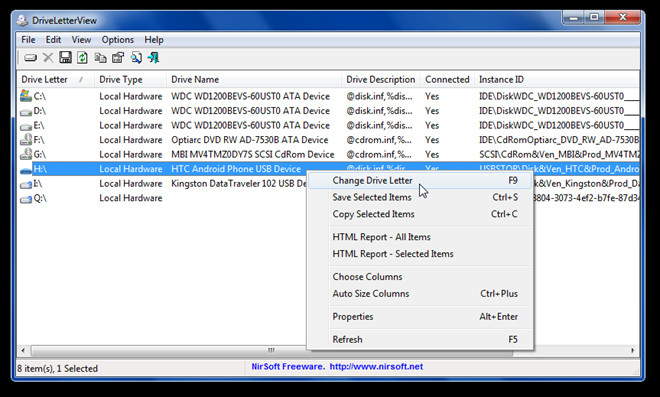Click the Yes value in the C:\ row

(x=432, y=96)
